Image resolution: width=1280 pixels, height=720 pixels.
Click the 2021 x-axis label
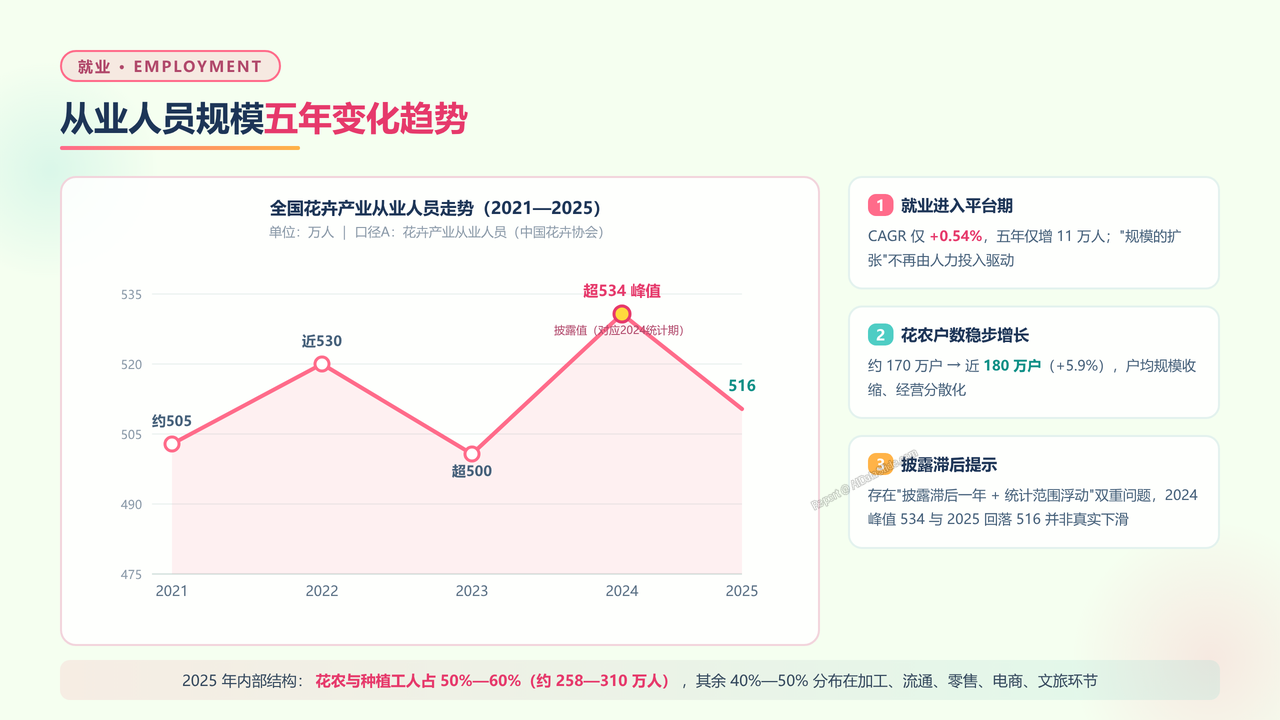coord(172,591)
